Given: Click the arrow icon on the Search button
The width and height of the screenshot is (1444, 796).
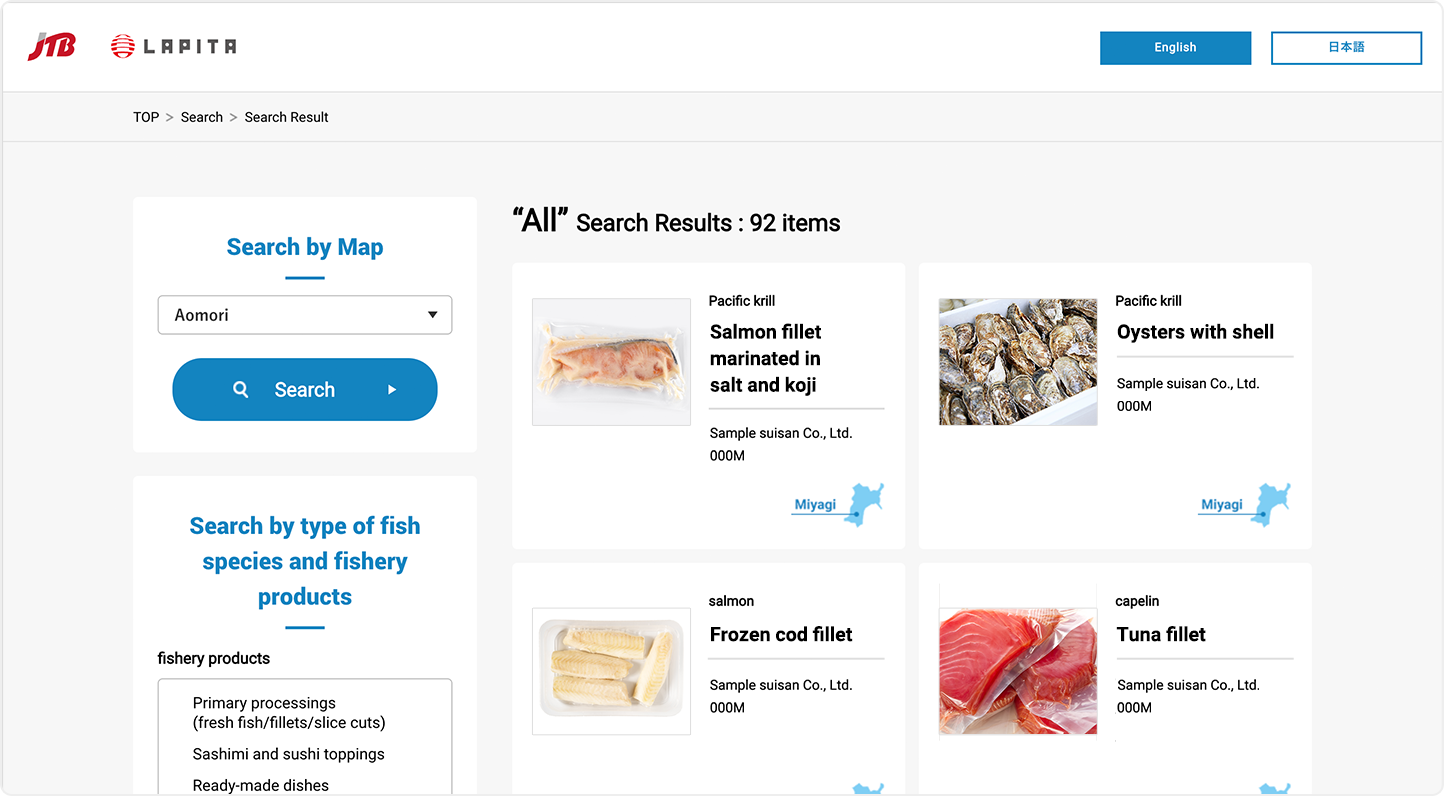Looking at the screenshot, I should click(392, 390).
